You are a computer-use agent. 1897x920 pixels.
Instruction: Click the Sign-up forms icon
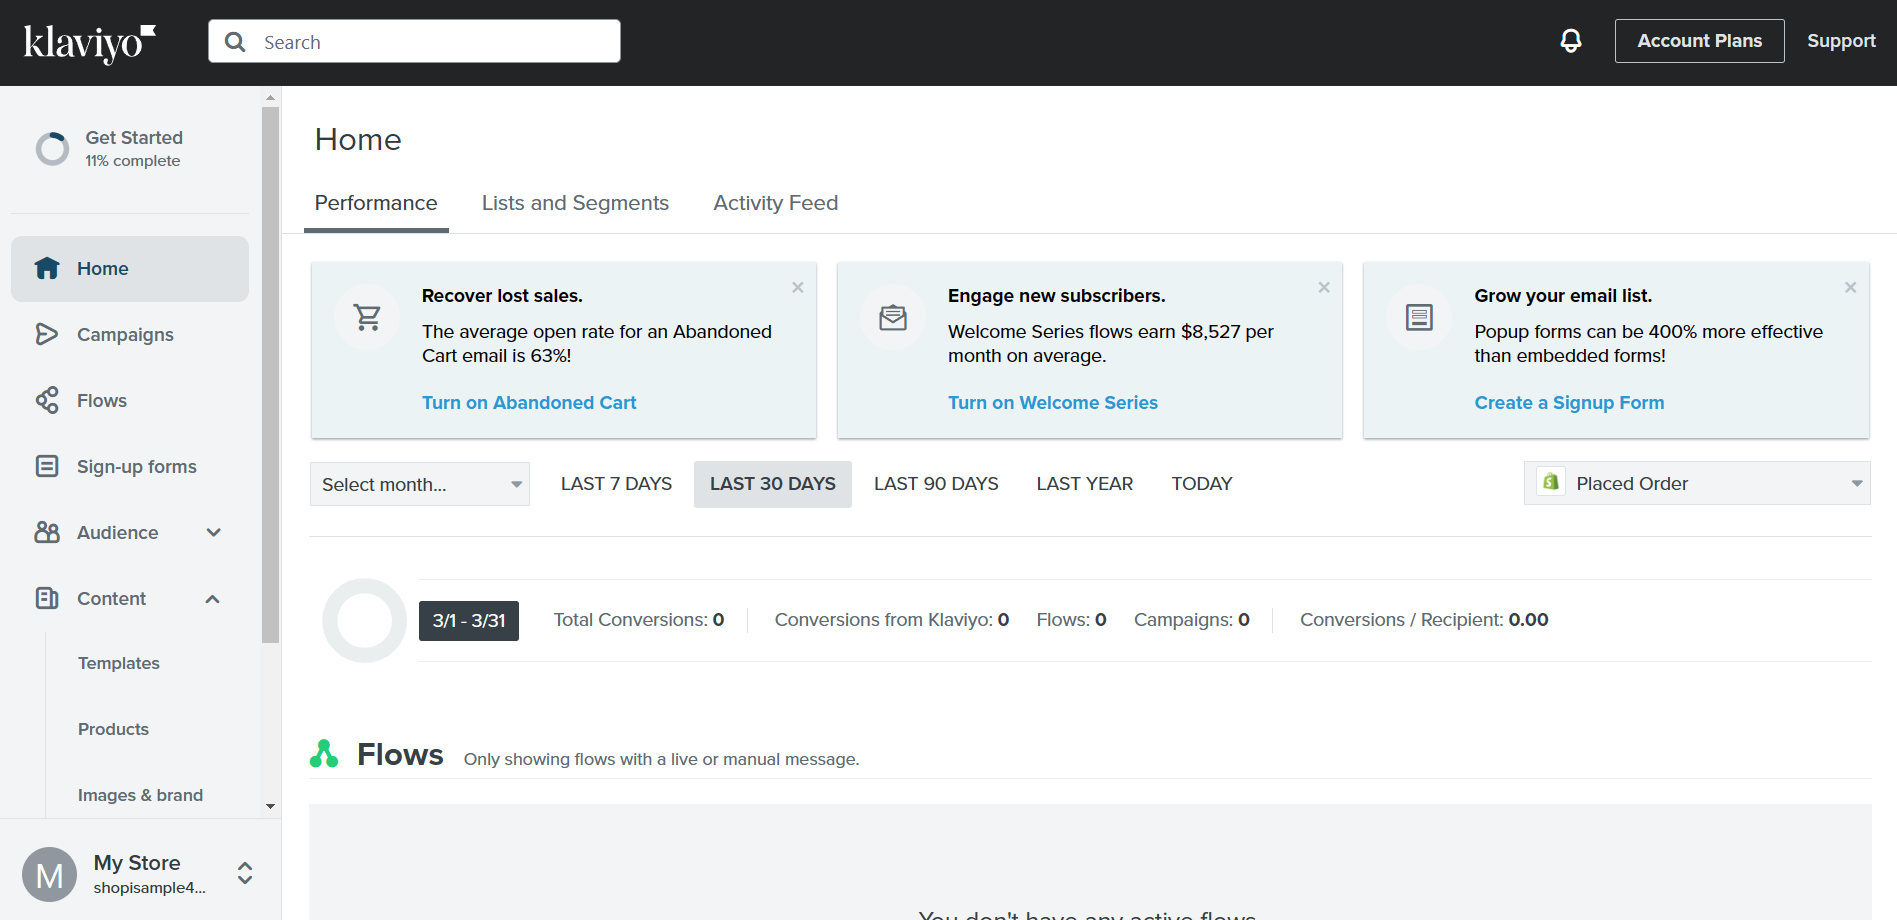[47, 466]
